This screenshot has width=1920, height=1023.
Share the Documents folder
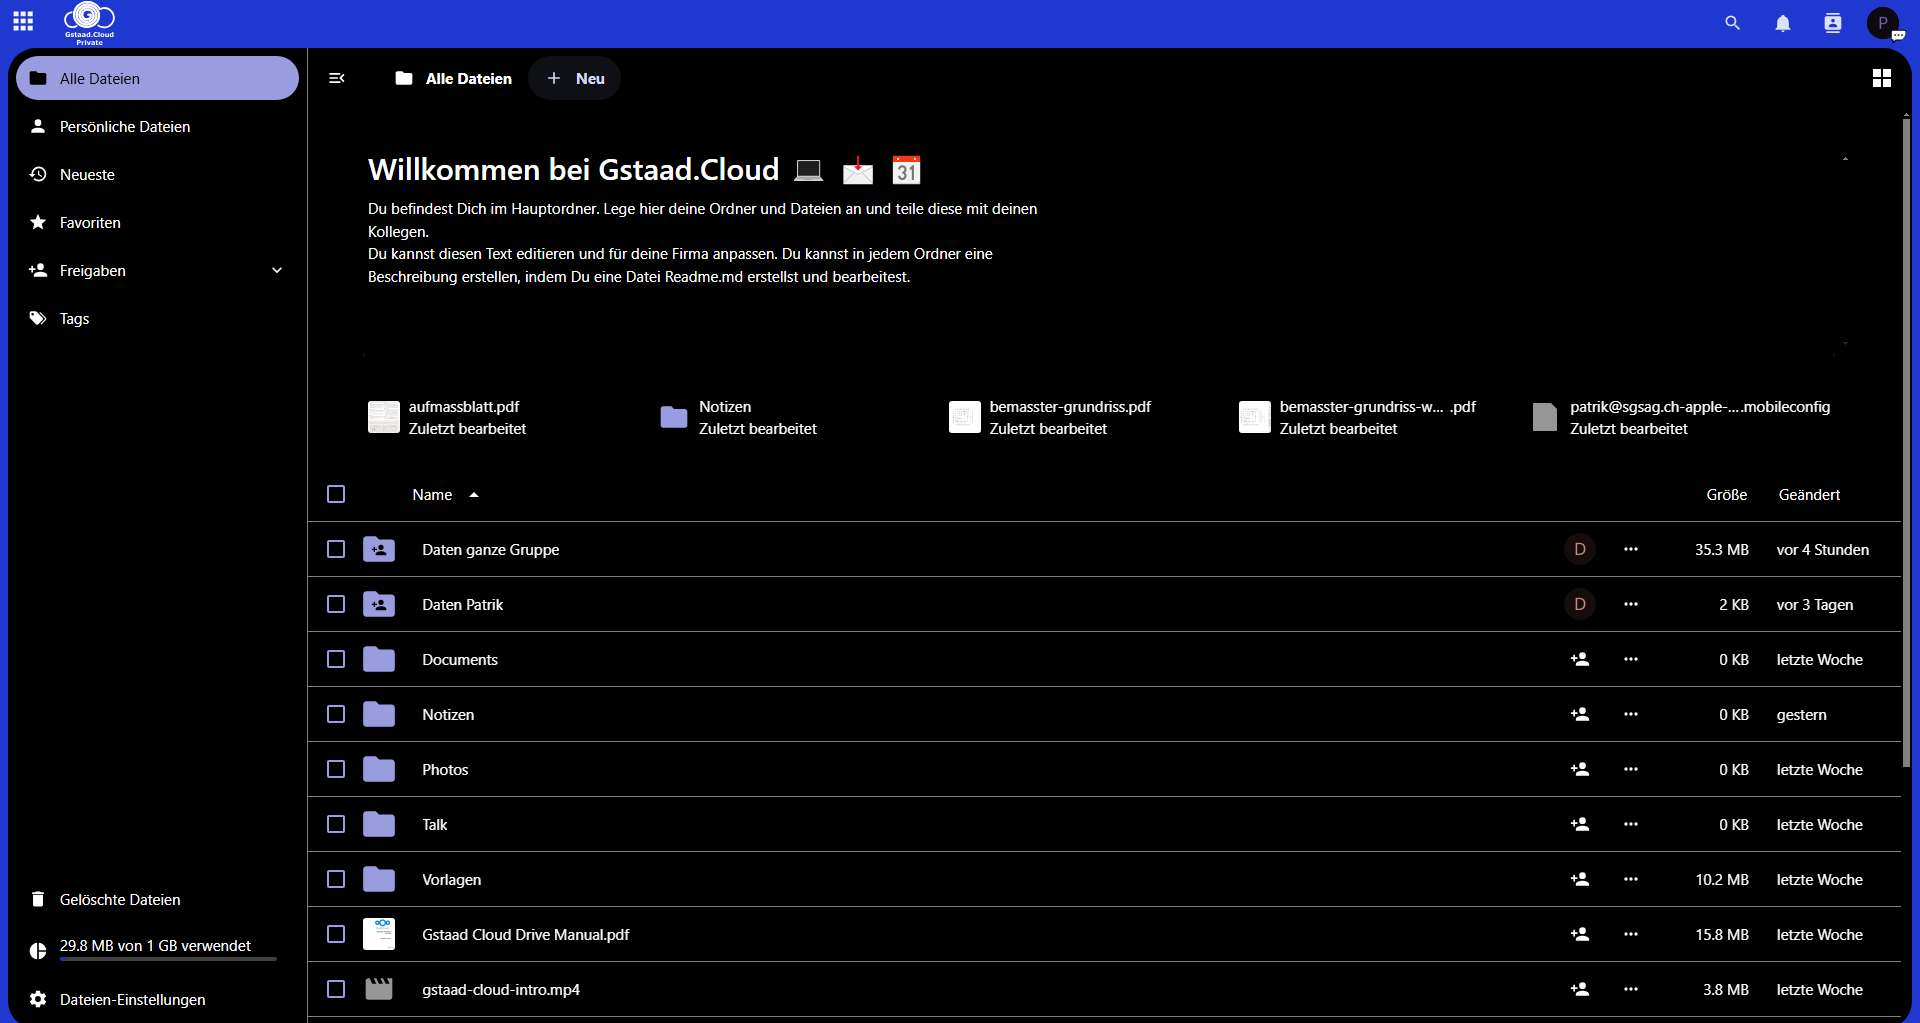[1579, 660]
